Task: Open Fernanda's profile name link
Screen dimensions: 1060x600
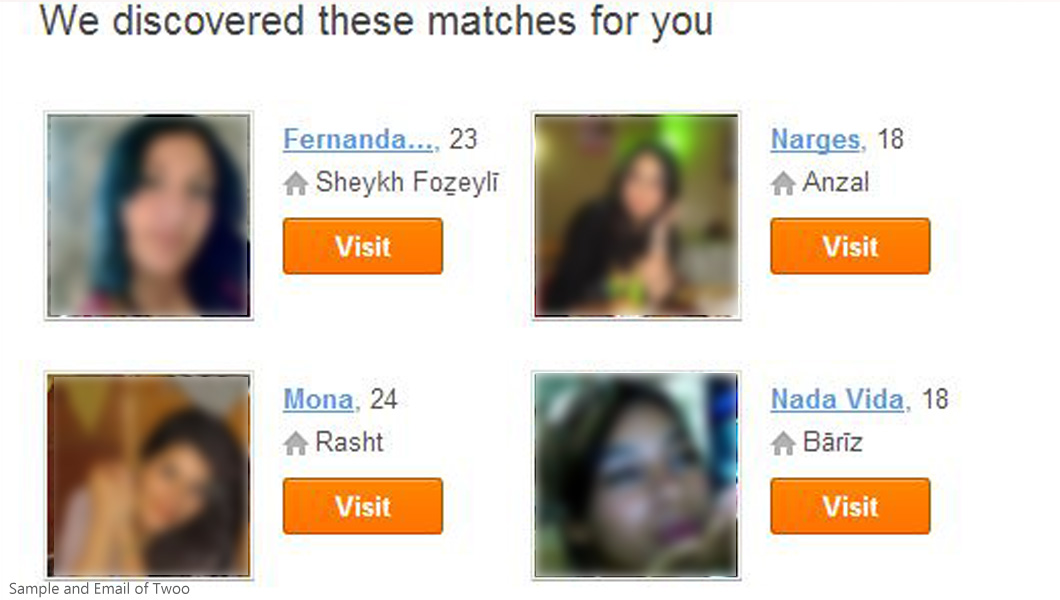Action: pos(358,140)
